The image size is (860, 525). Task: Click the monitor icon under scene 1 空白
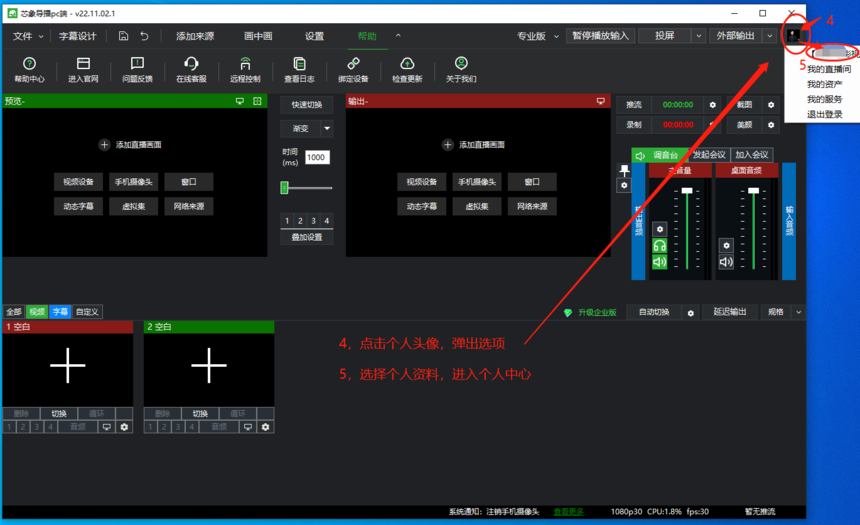pyautogui.click(x=106, y=427)
